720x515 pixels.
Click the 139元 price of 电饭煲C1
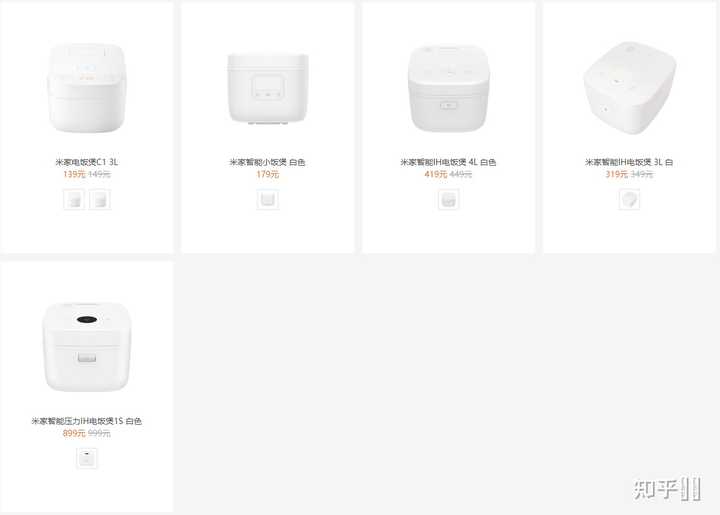(x=74, y=174)
